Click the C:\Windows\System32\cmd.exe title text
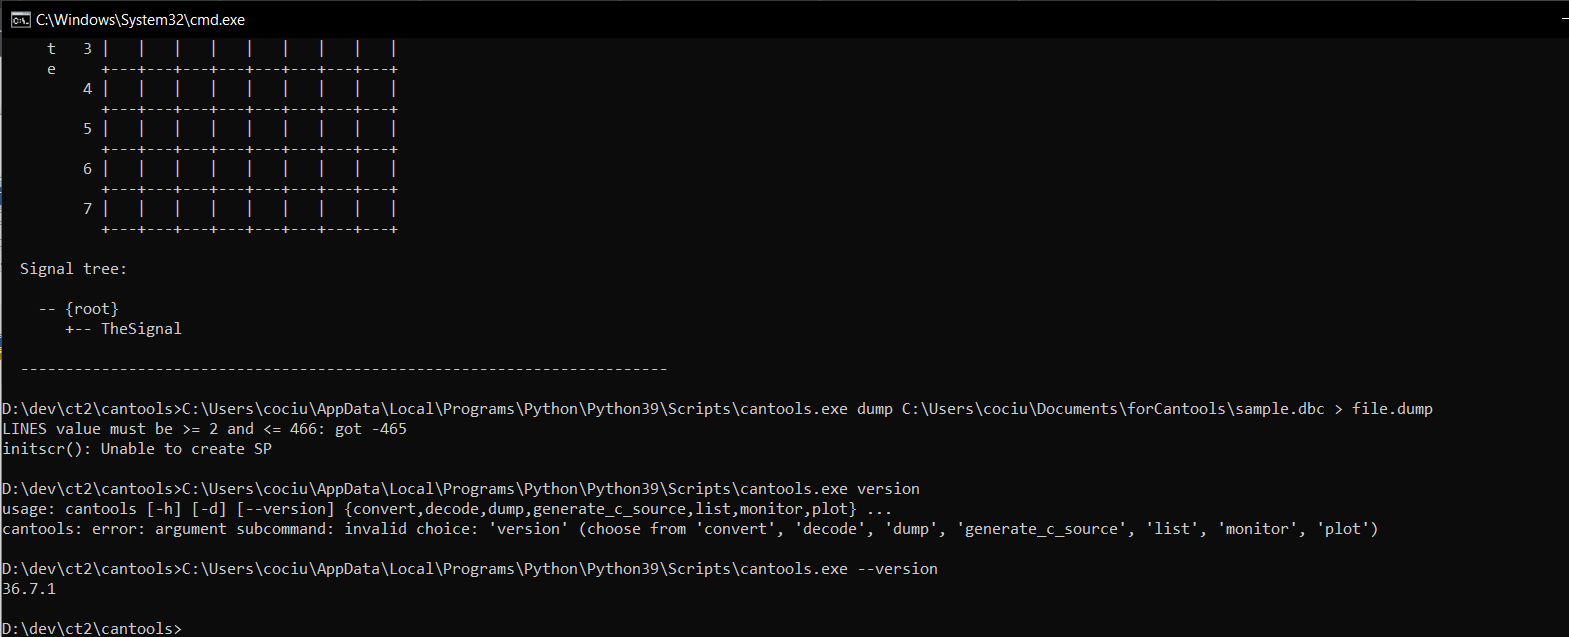The width and height of the screenshot is (1569, 637). point(140,18)
